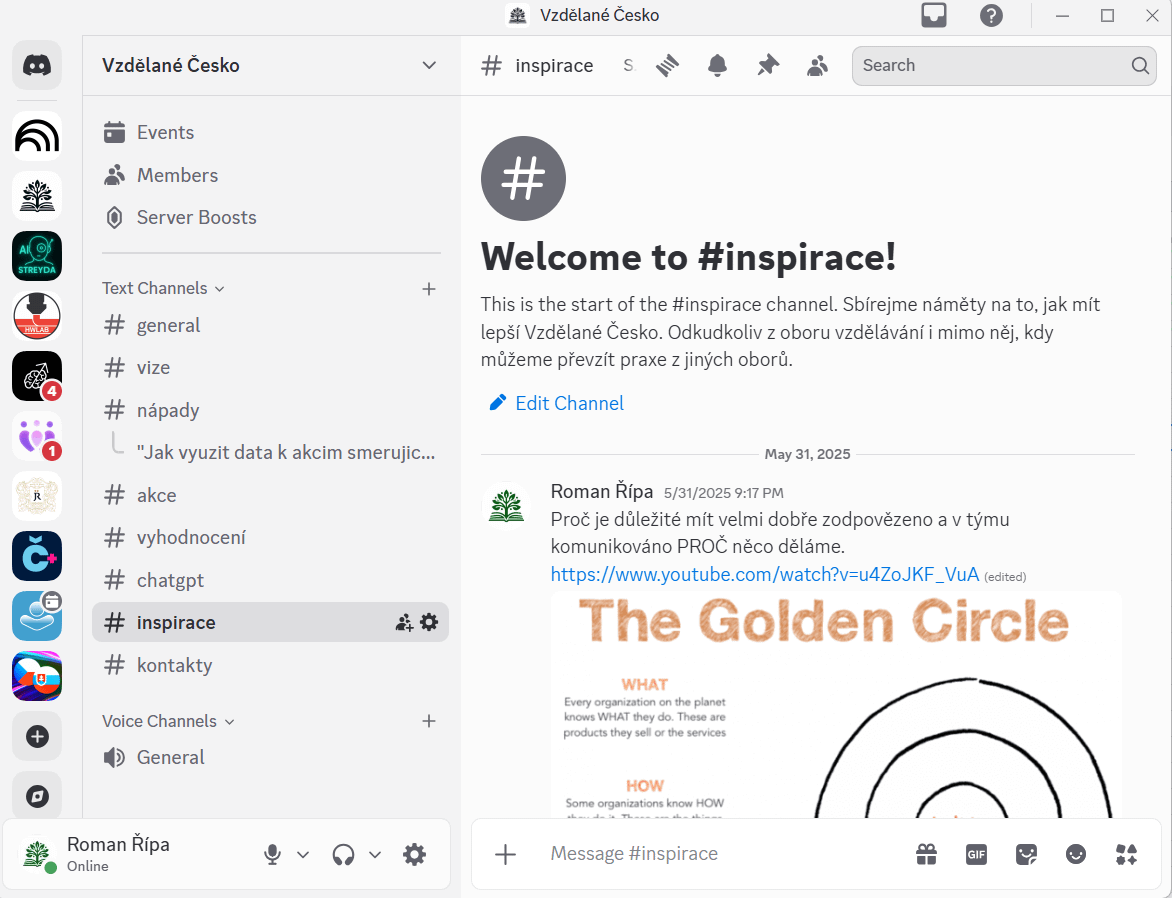Open the blue person with calendar server
1172x898 pixels.
coord(37,616)
